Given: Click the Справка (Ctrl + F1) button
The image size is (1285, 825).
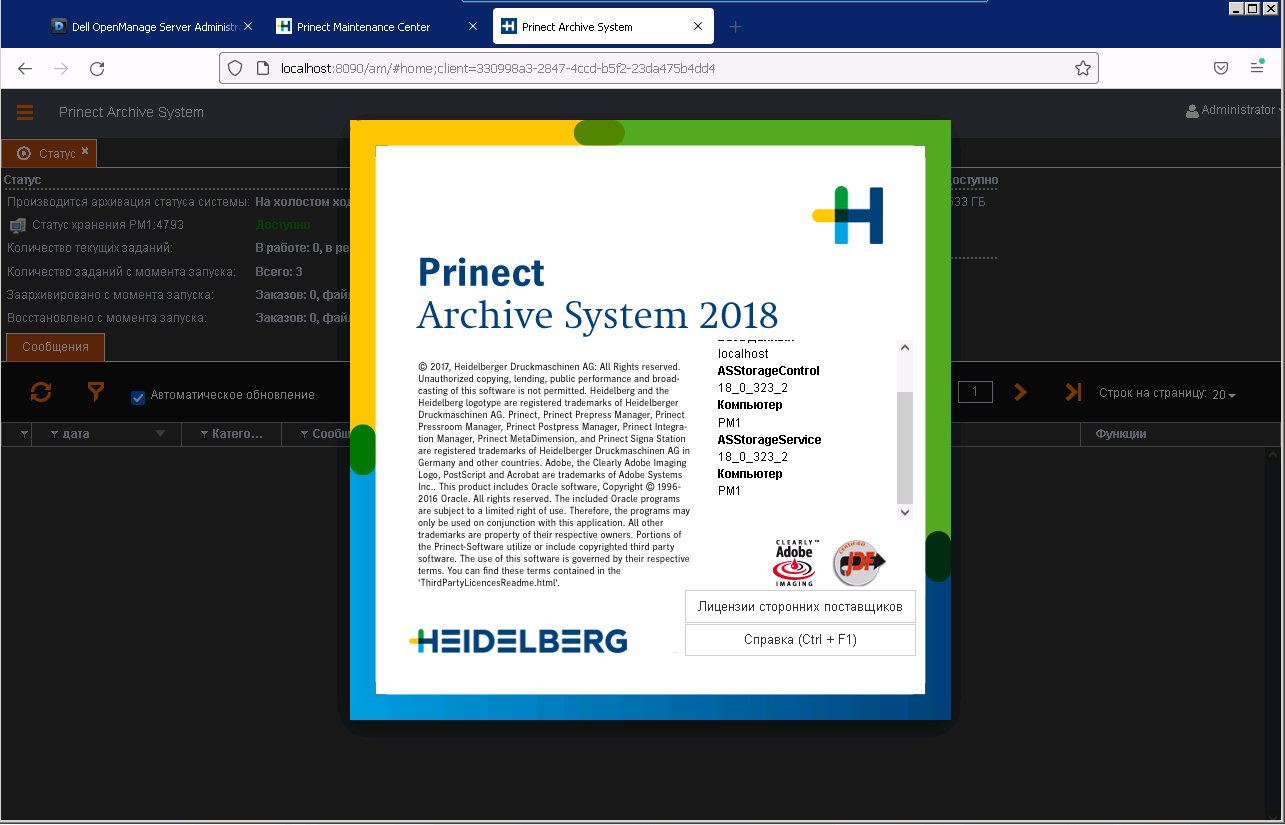Looking at the screenshot, I should 800,640.
